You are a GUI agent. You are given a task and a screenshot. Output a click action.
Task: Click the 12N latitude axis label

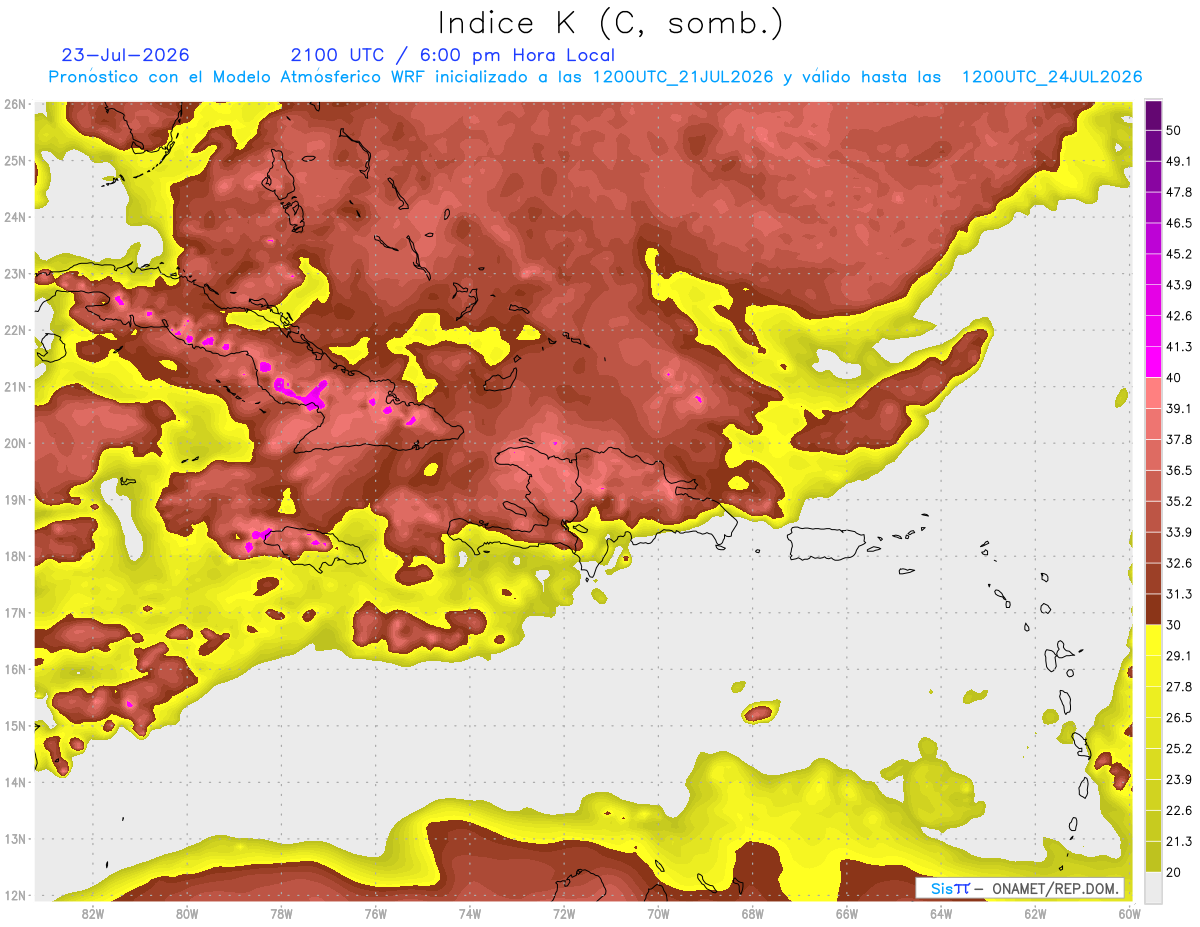(x=15, y=895)
